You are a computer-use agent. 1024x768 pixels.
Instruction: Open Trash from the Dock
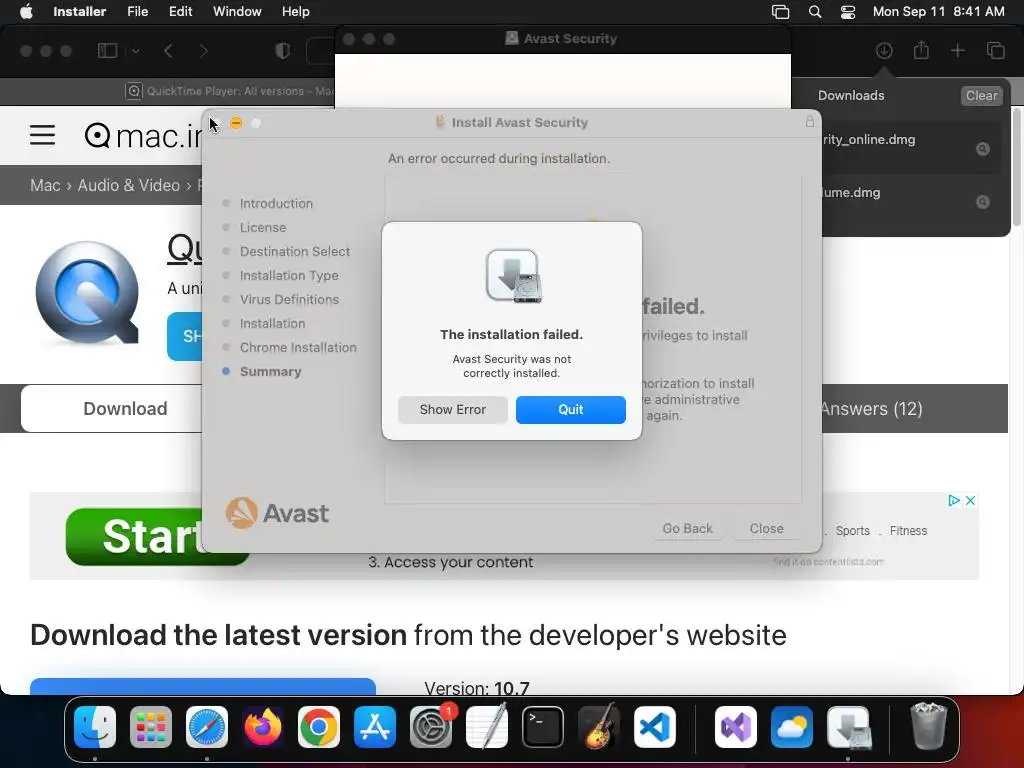[x=929, y=727]
